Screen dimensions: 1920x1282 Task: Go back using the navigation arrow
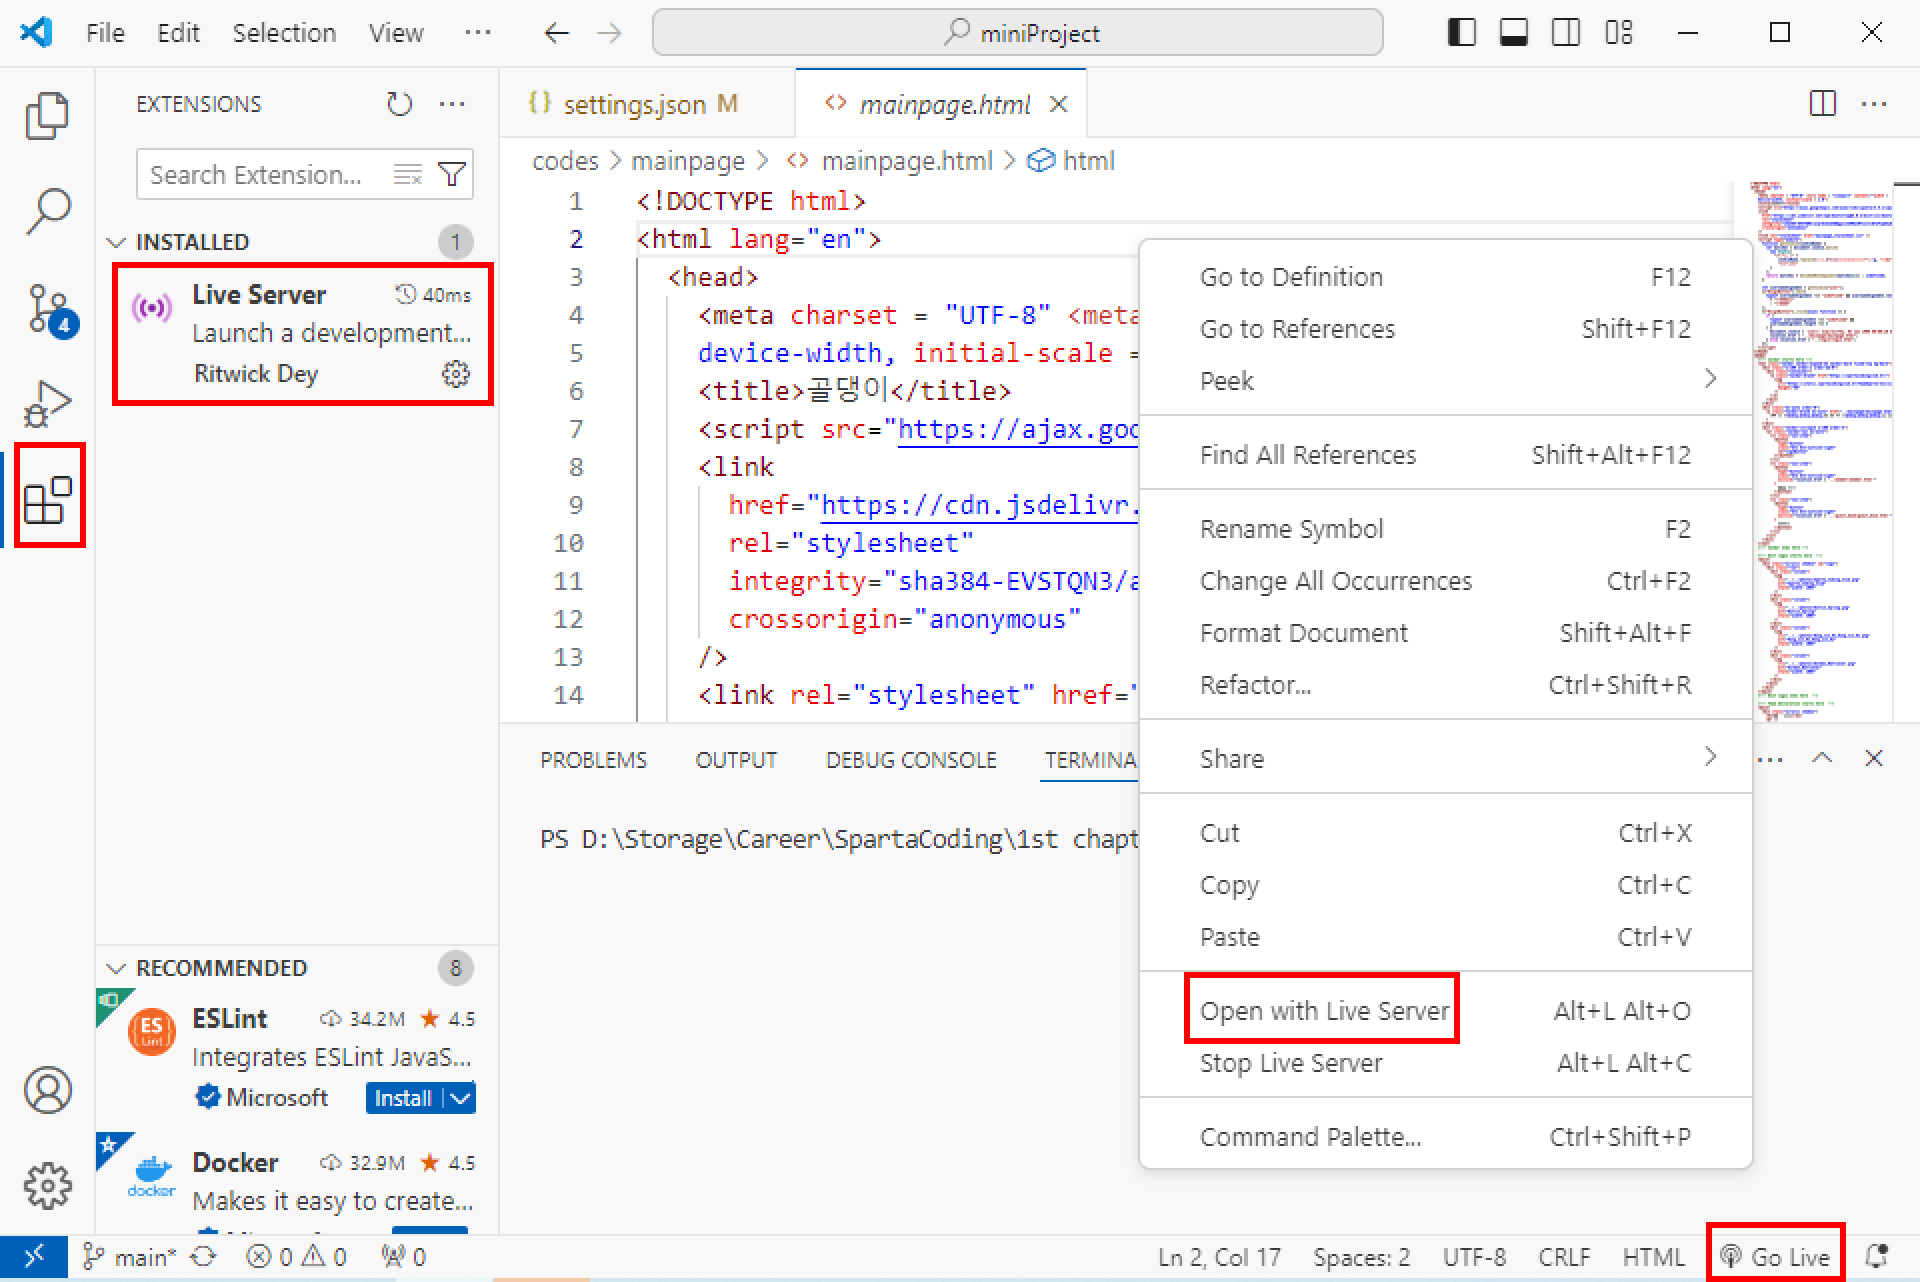556,33
